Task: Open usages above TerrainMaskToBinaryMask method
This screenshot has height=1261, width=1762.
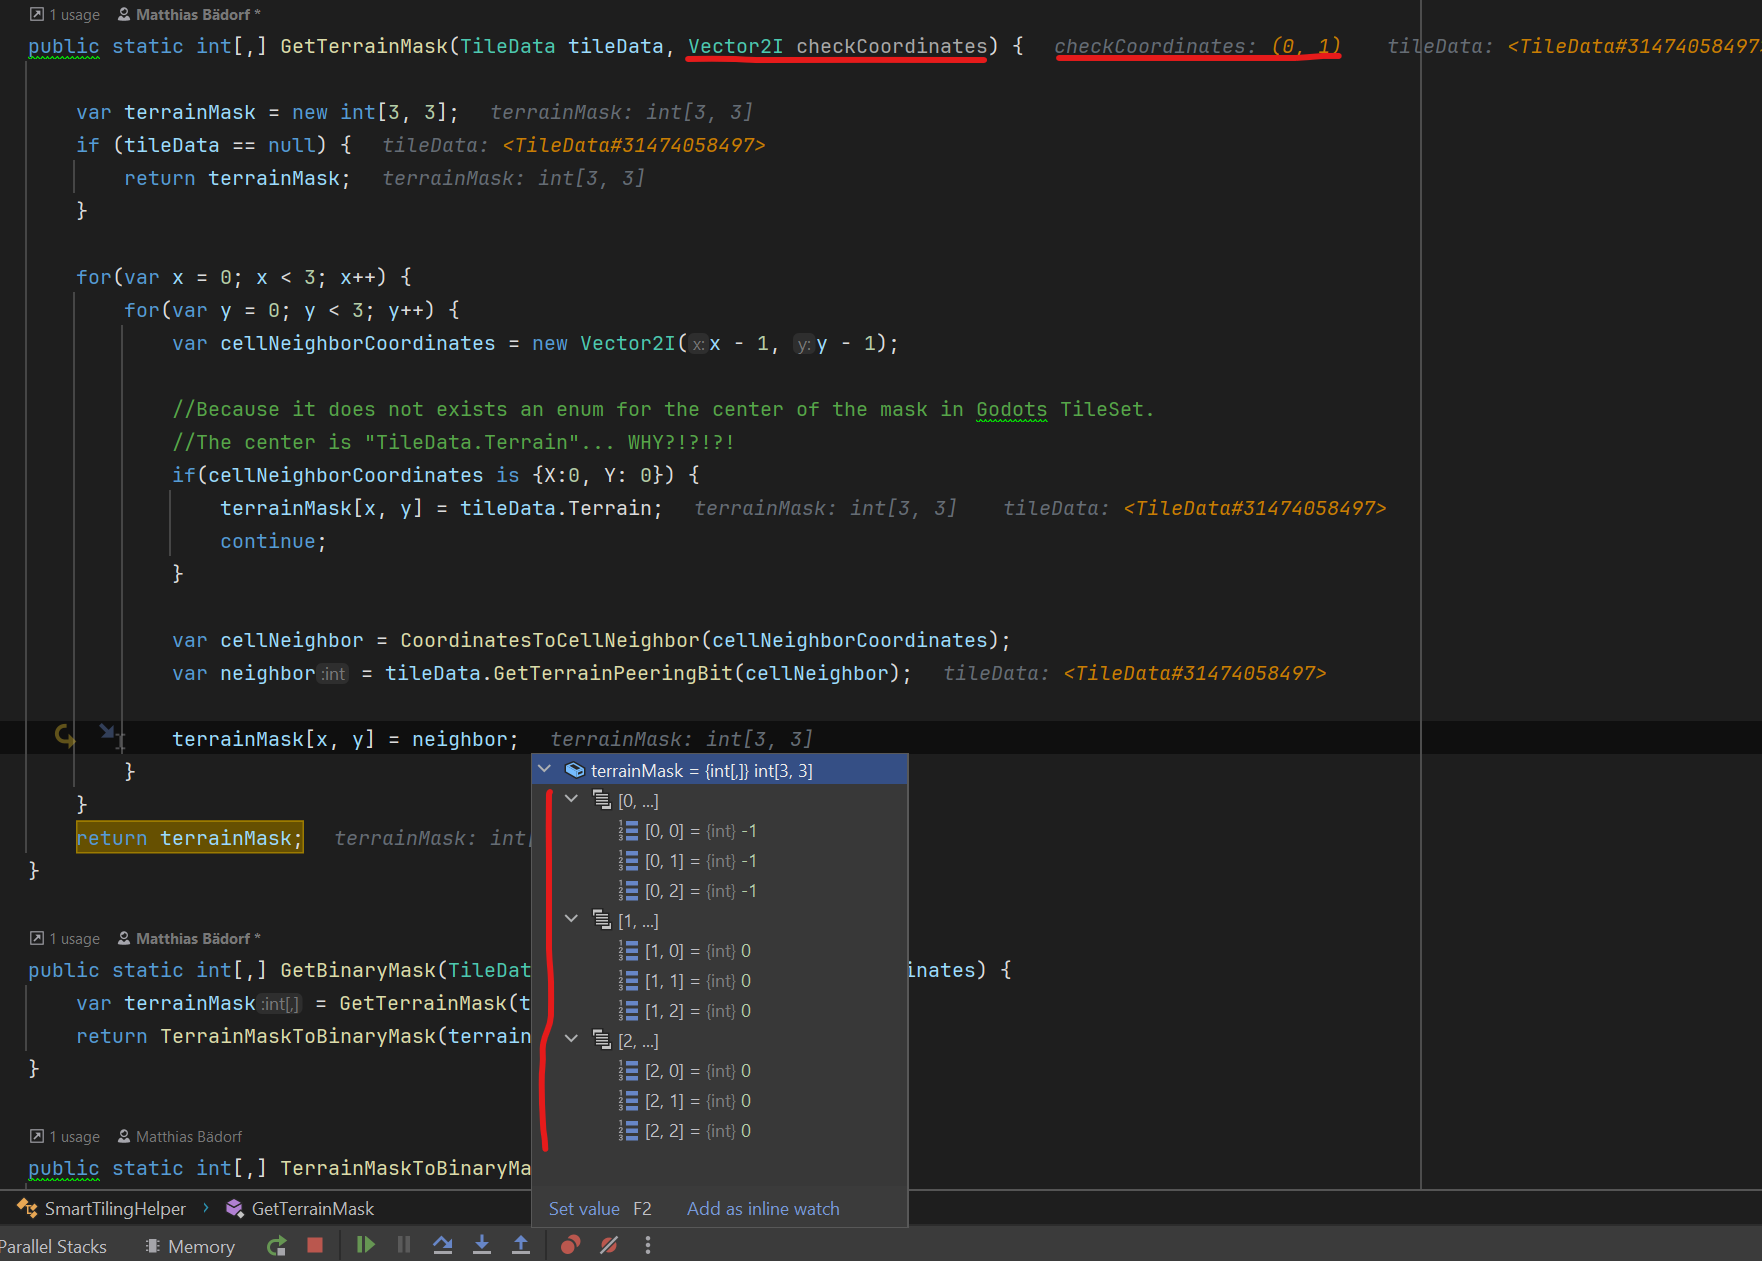Action: (x=65, y=1136)
